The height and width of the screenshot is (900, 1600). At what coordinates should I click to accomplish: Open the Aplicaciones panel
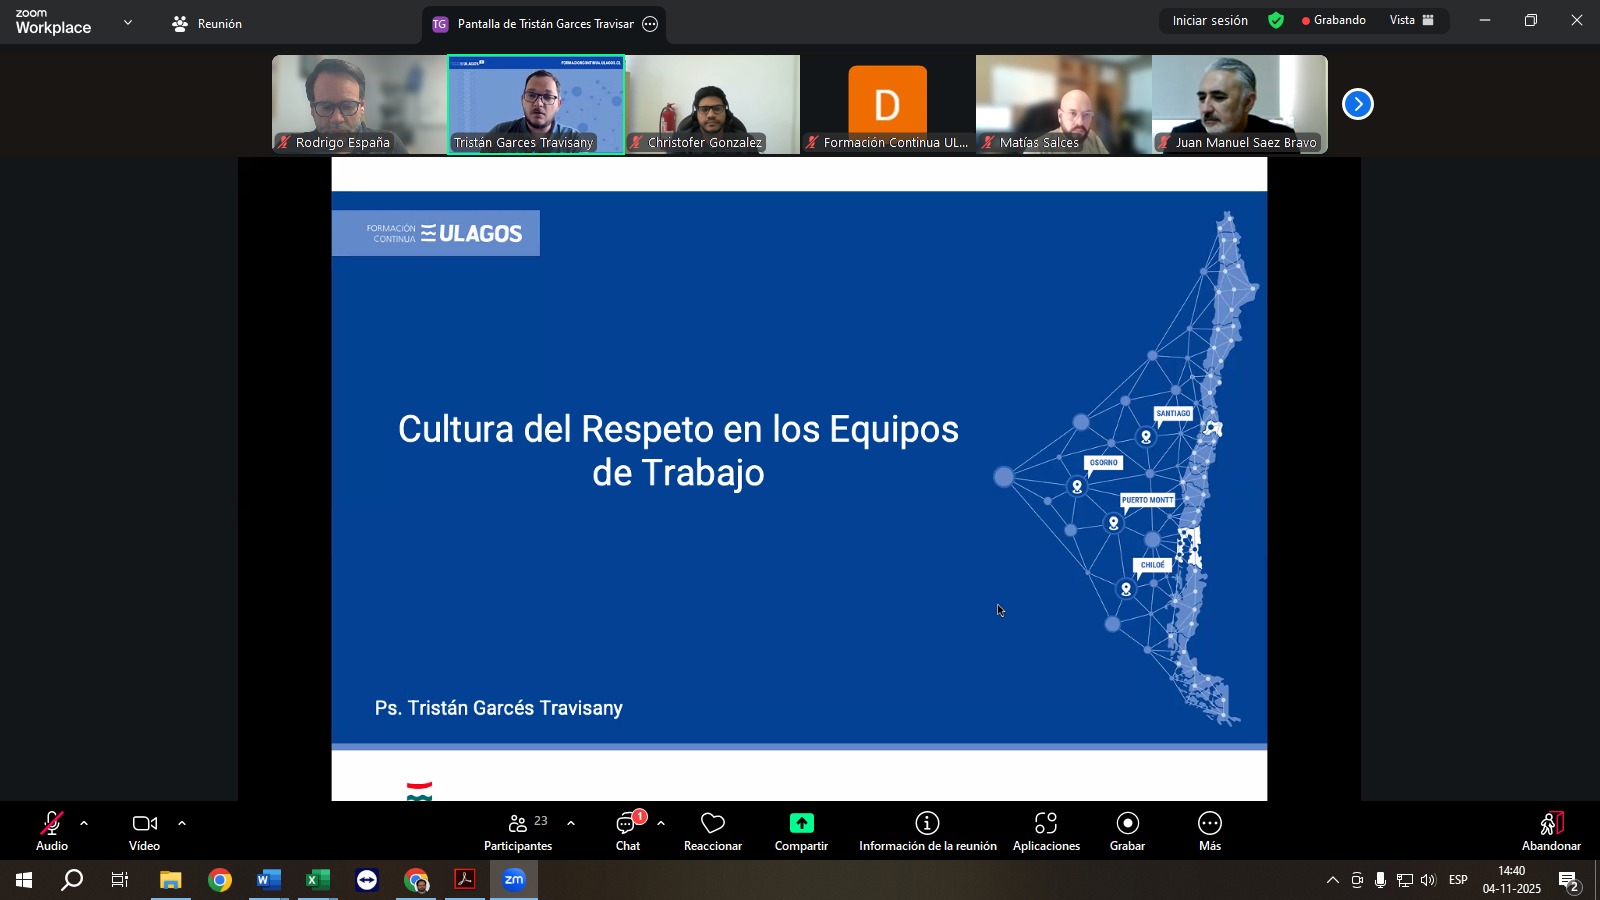pos(1046,831)
